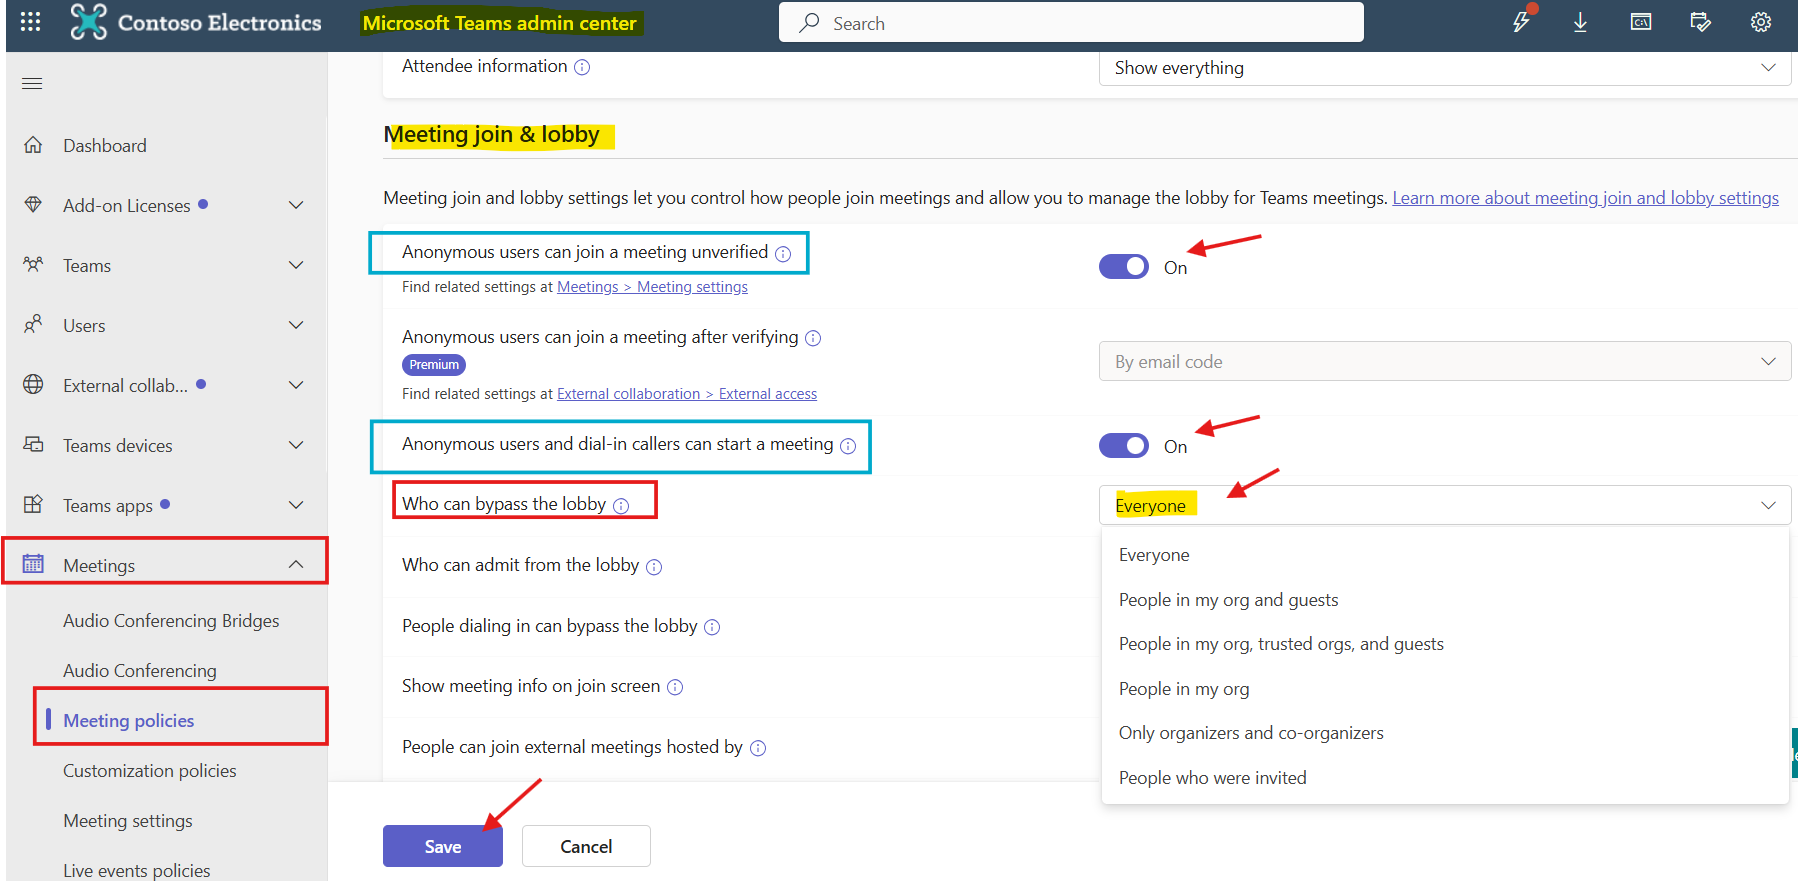Open the Attendee information dropdown
The height and width of the screenshot is (881, 1798).
(x=1445, y=68)
